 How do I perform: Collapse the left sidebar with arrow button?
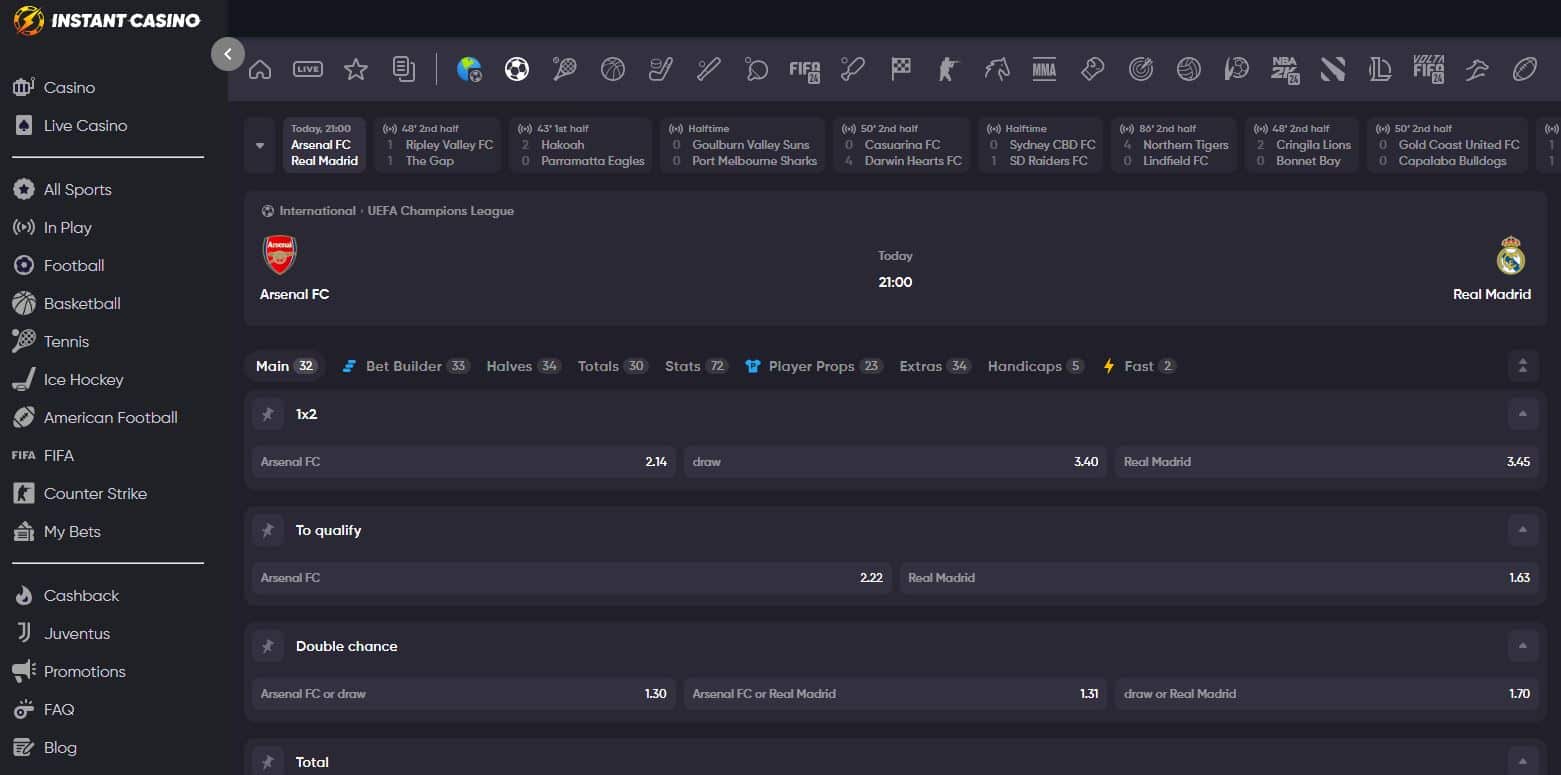click(x=228, y=54)
